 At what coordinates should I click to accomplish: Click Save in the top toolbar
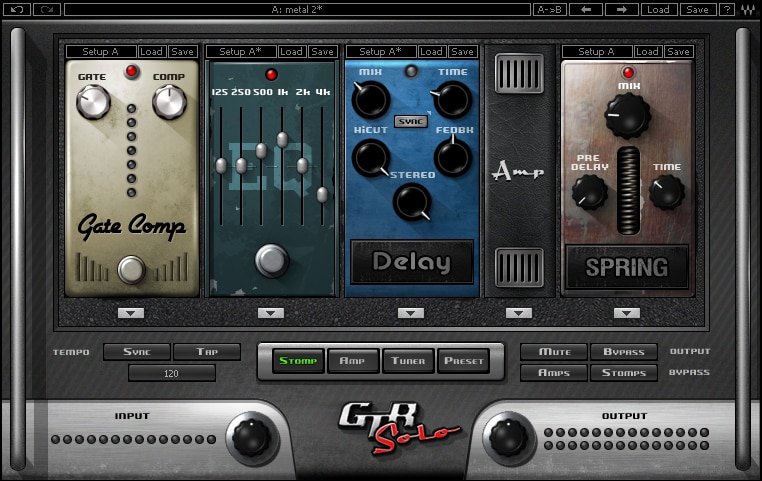click(x=697, y=9)
